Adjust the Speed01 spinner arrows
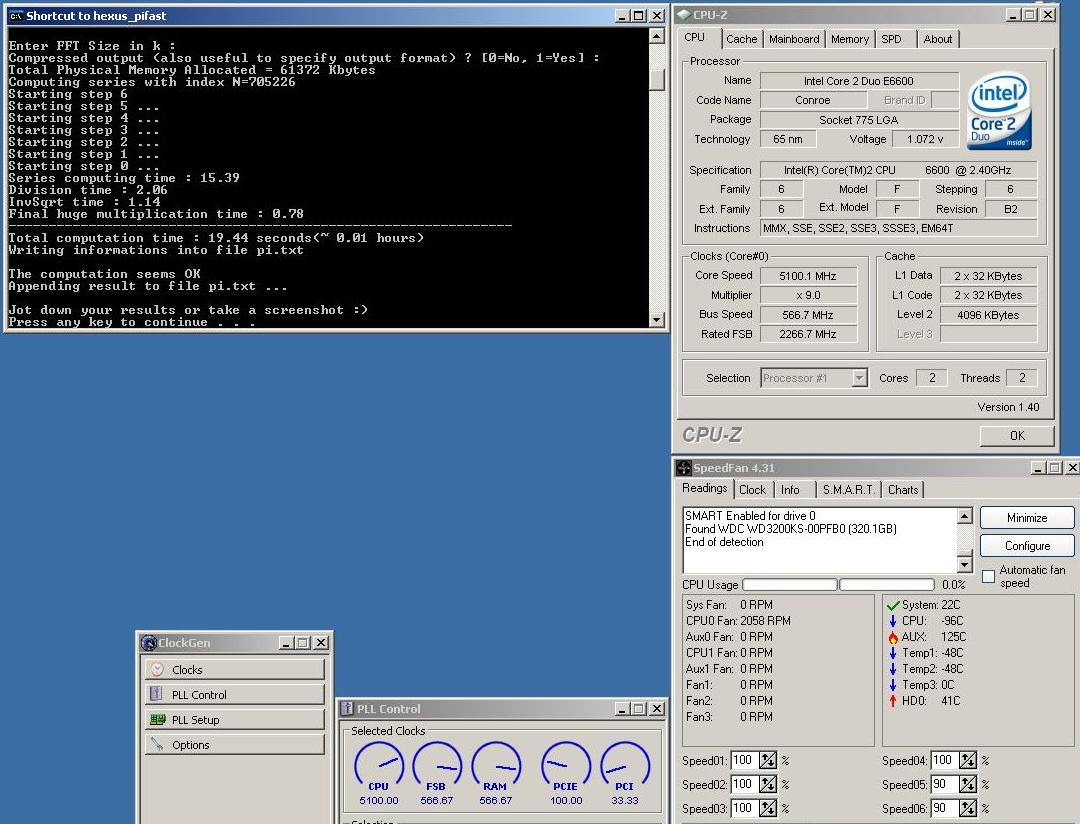The height and width of the screenshot is (824, 1080). (x=767, y=761)
